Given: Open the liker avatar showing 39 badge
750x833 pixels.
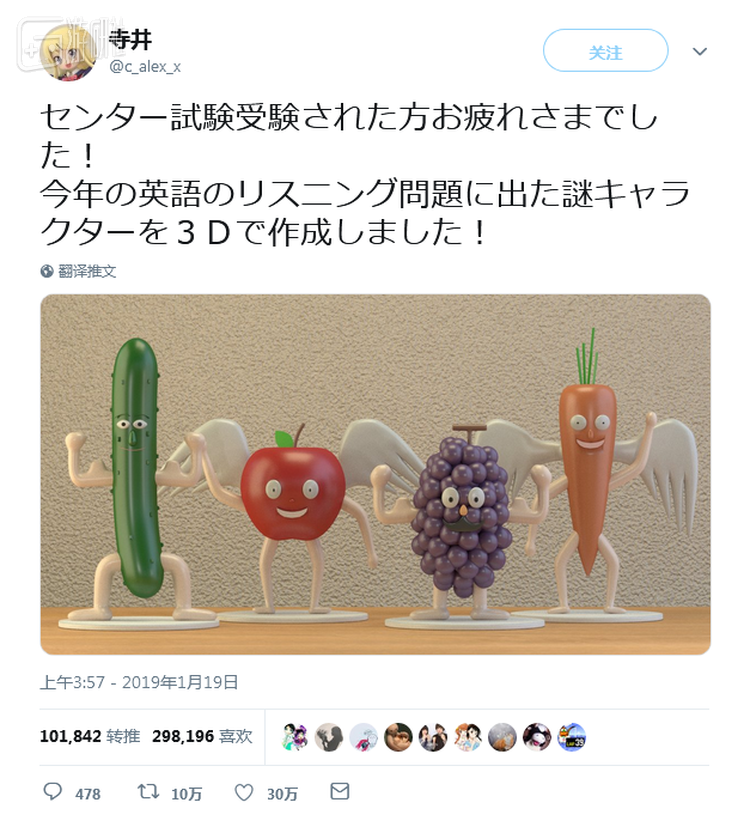Looking at the screenshot, I should coord(571,737).
